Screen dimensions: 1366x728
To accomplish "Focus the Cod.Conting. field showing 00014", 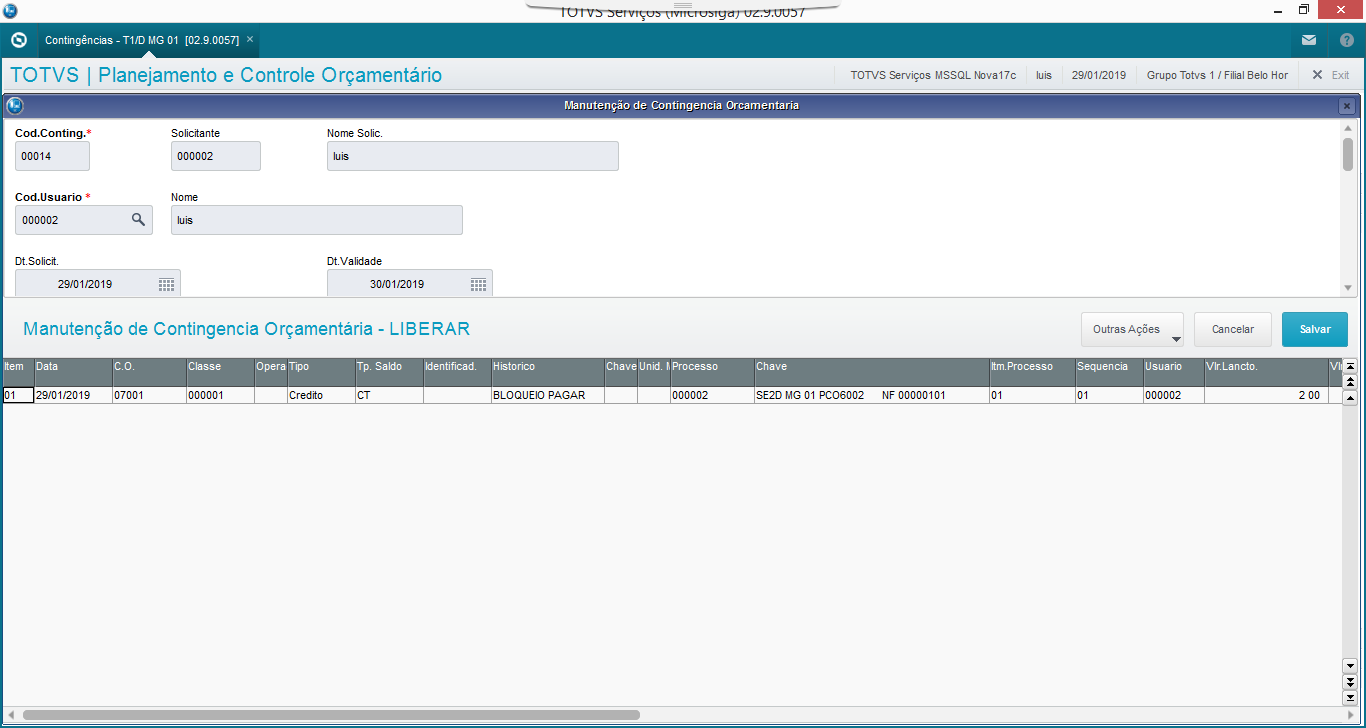I will (52, 156).
